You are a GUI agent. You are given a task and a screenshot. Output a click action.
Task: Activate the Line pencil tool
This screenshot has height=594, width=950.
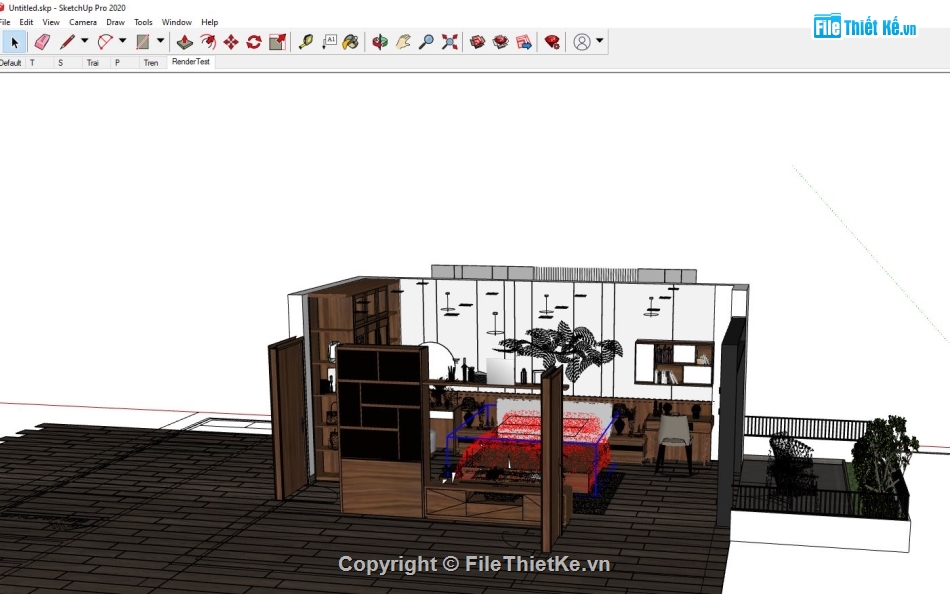pyautogui.click(x=67, y=42)
